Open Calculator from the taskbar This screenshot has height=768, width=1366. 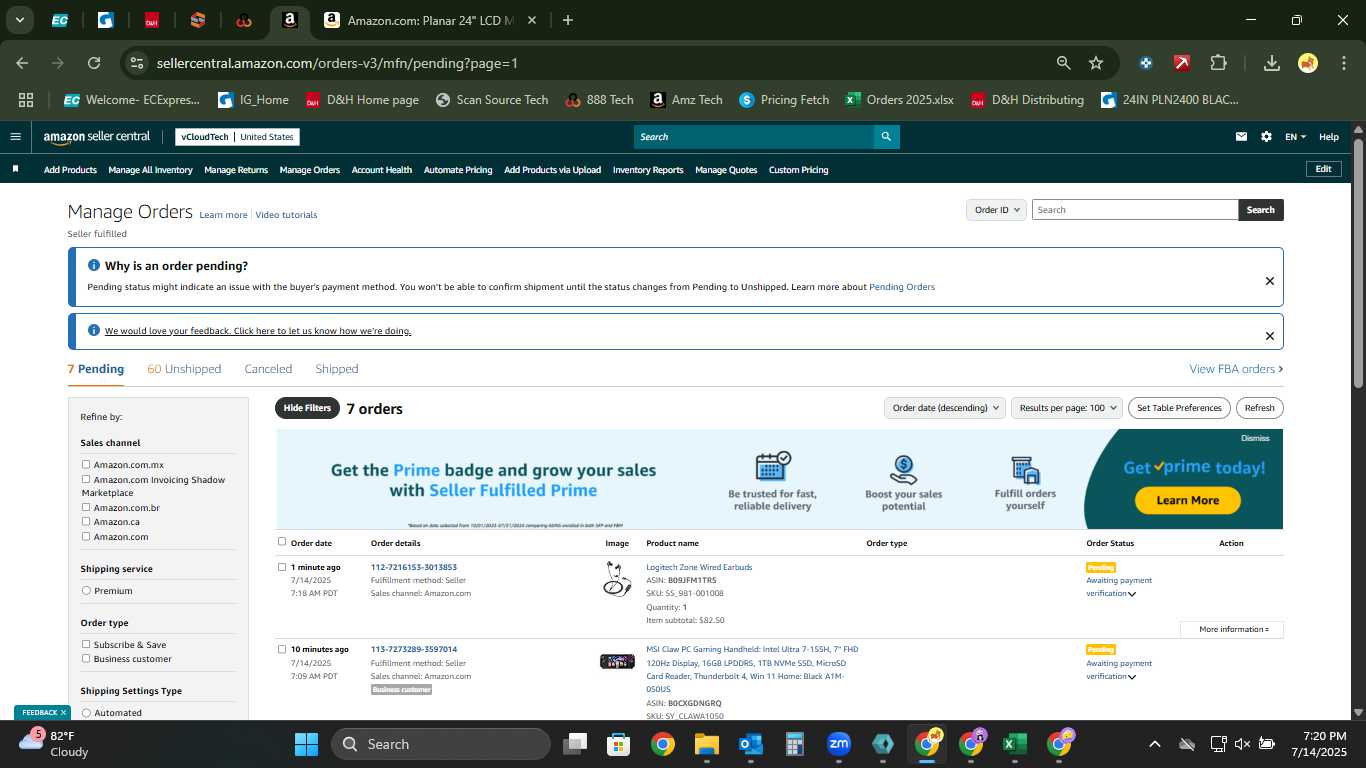[x=795, y=744]
